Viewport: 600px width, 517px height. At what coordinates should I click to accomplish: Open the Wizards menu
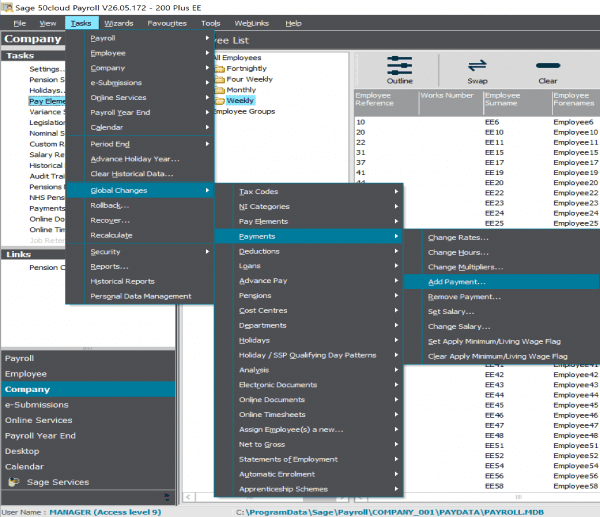point(119,23)
